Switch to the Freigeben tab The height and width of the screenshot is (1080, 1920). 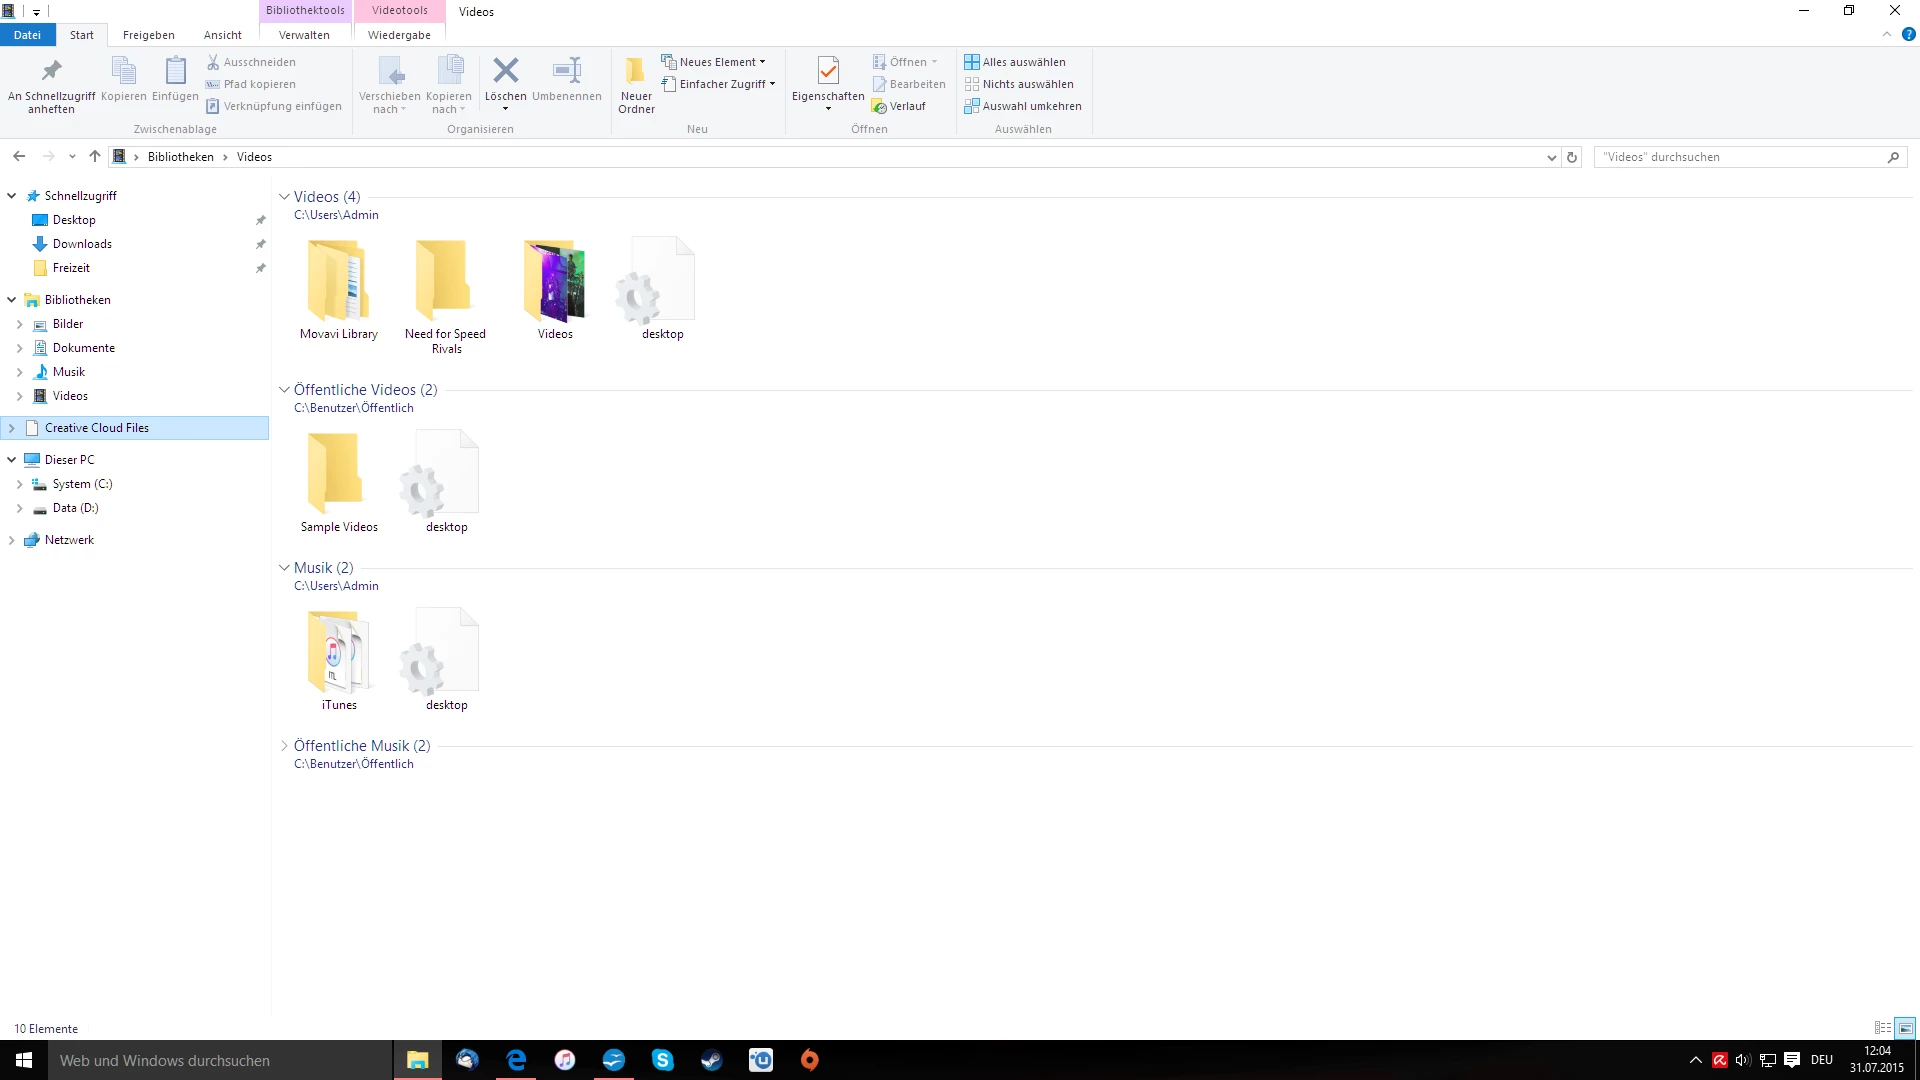point(148,35)
